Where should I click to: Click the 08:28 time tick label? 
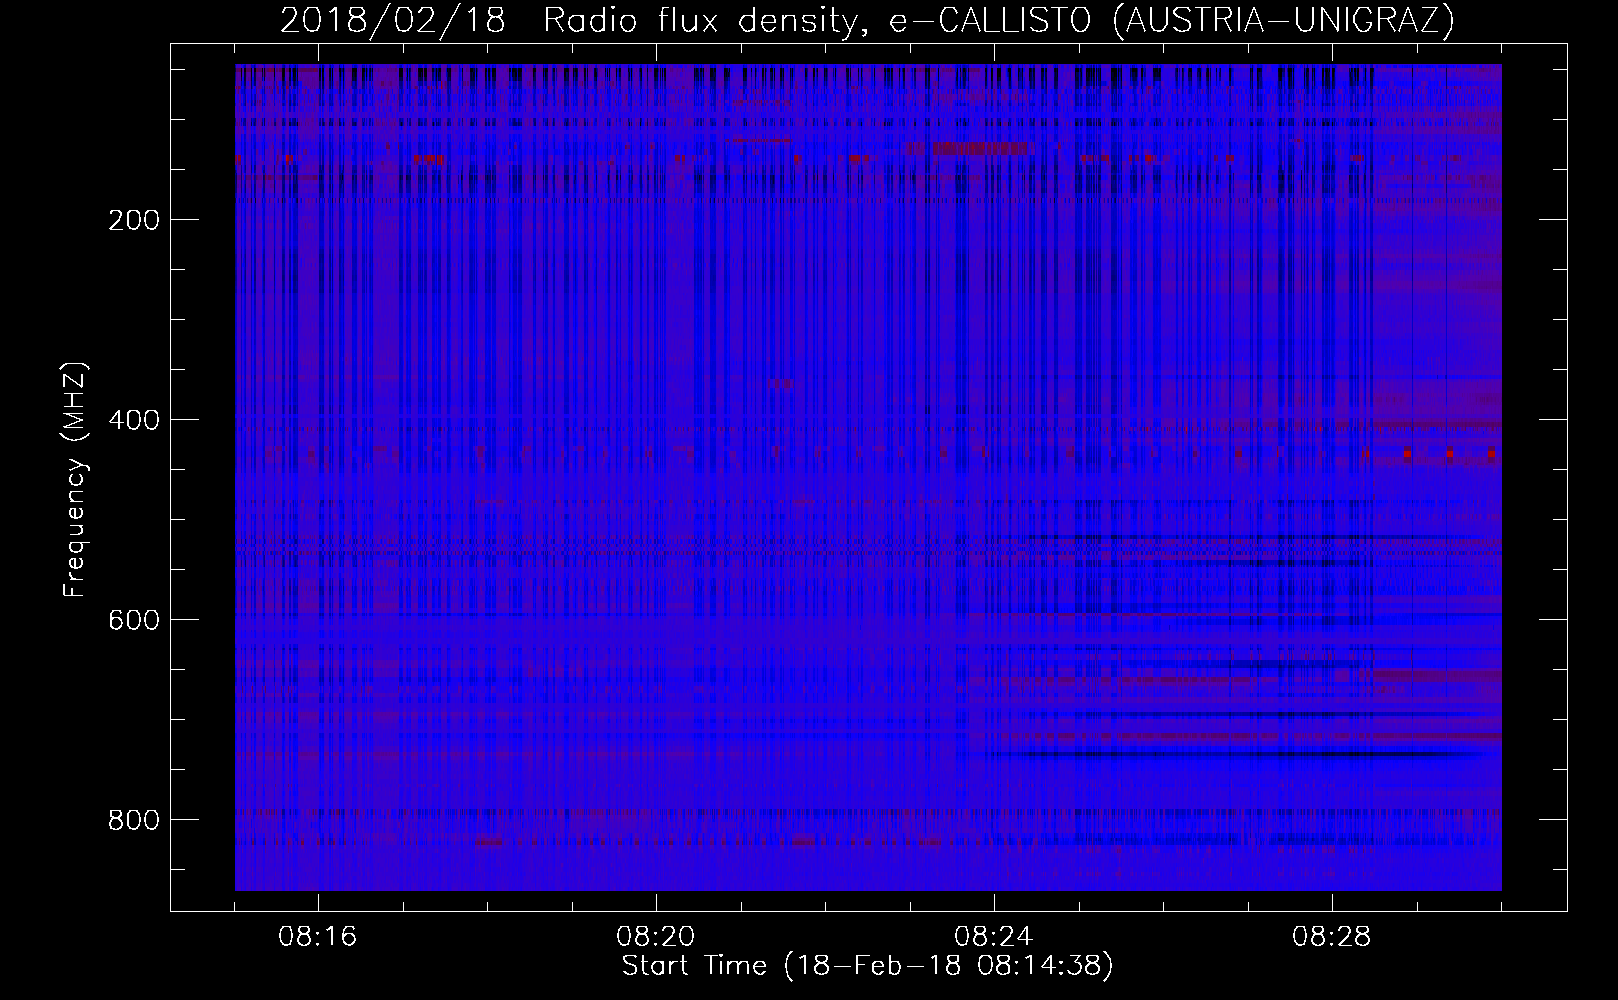pos(1332,937)
